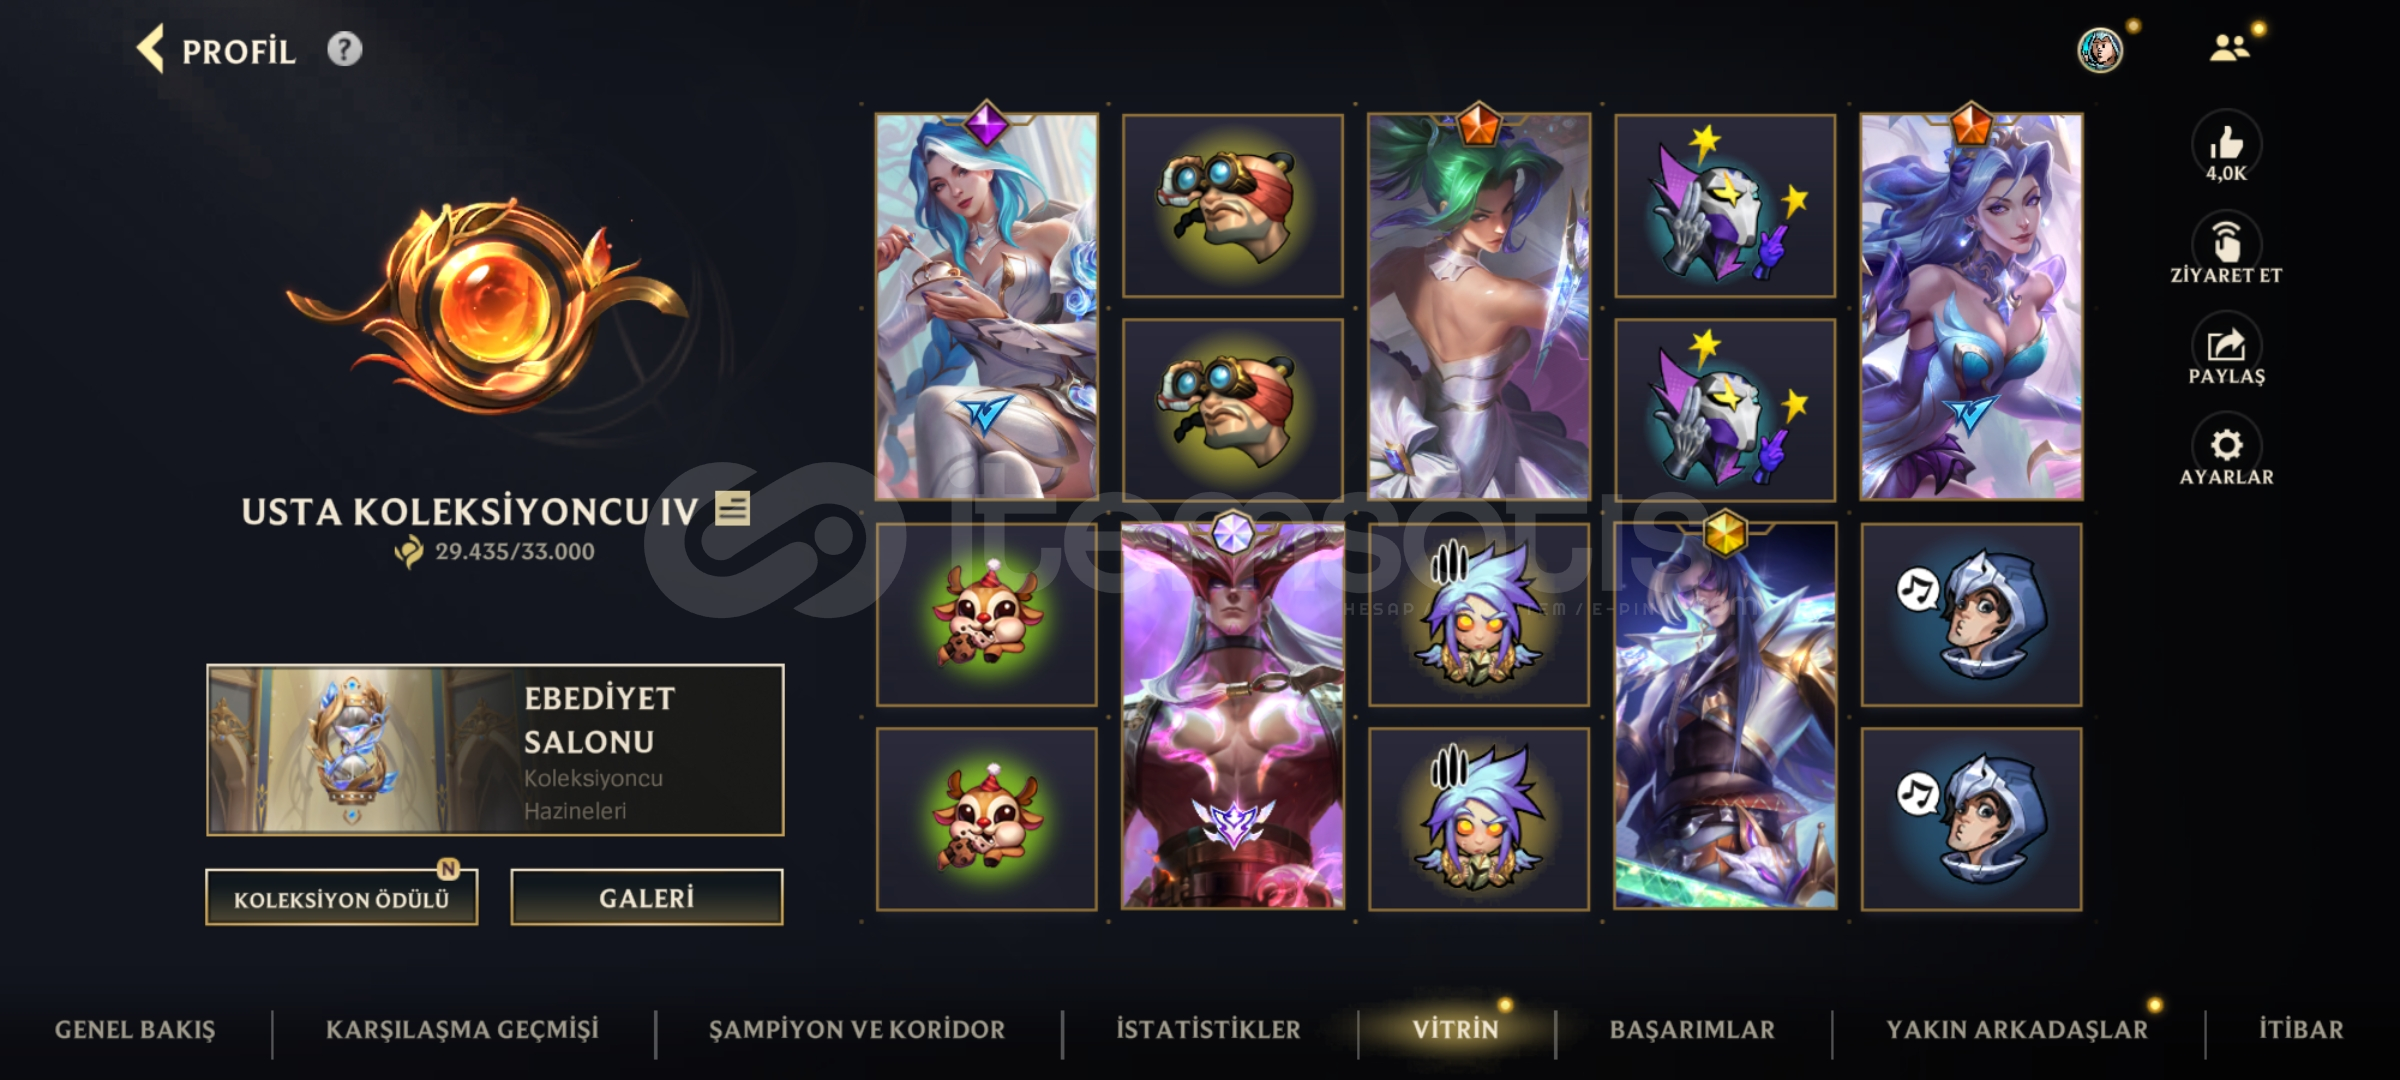Click the thumbs-up like icon
The height and width of the screenshot is (1080, 2400).
pos(2226,143)
